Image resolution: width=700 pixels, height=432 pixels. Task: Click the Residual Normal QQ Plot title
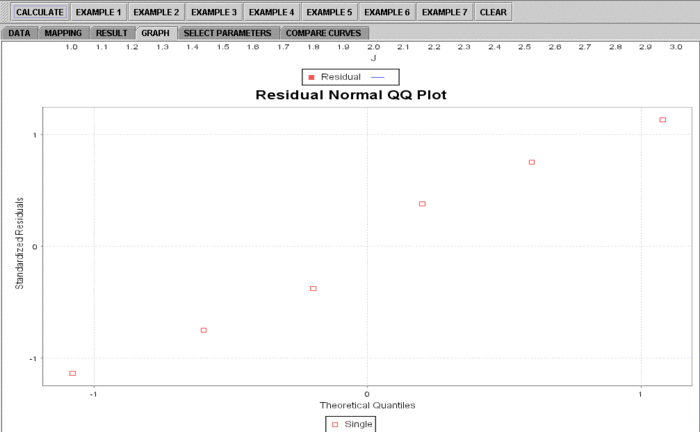(350, 96)
